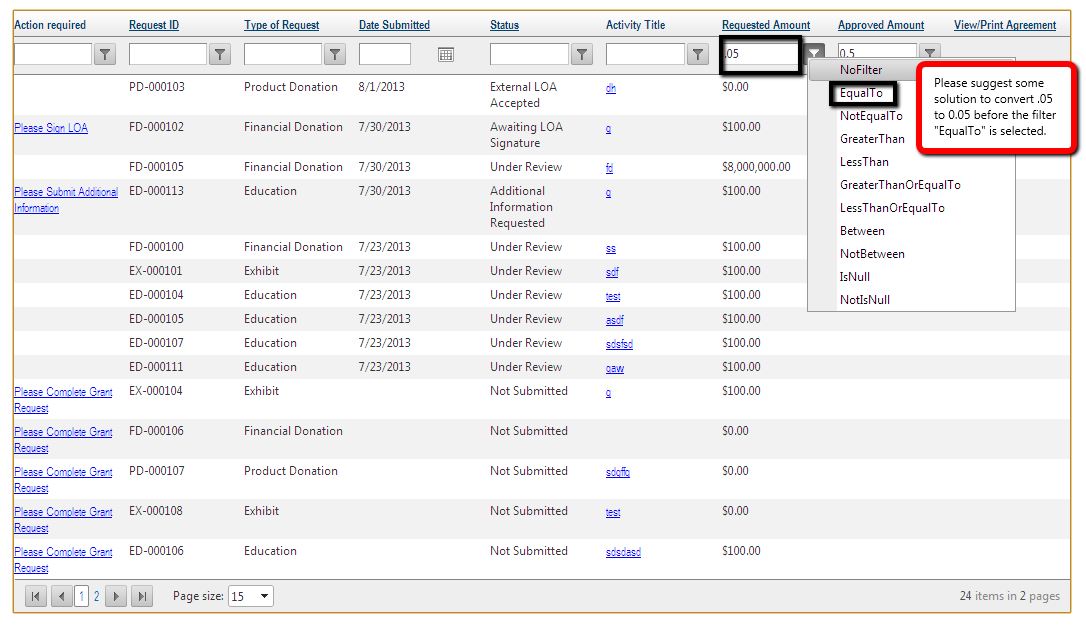Open activity title link 'sdf'
1086x631 pixels.
612,272
